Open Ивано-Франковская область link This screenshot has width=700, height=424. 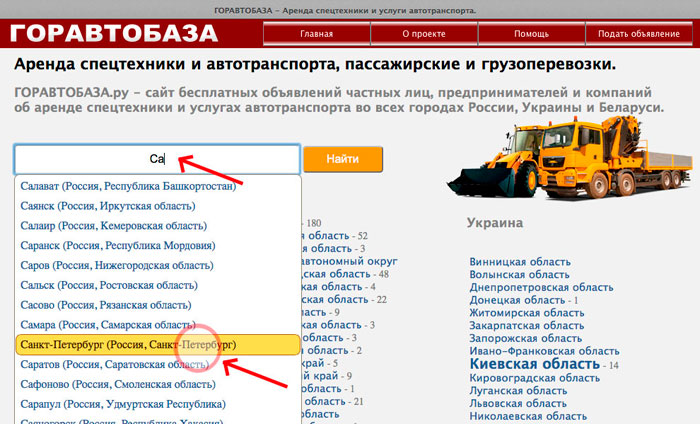tap(544, 351)
